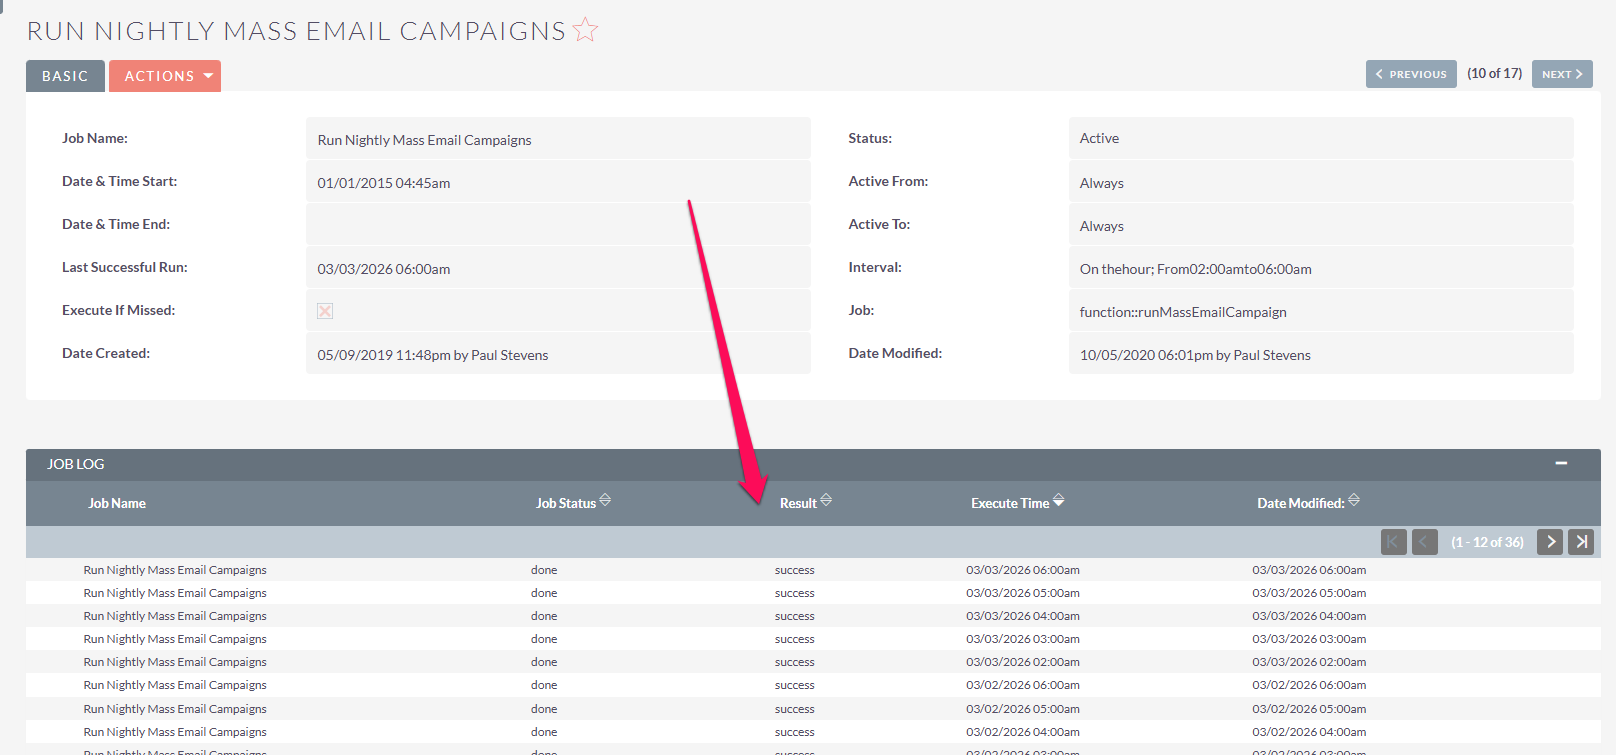The image size is (1616, 755).
Task: Jump to last page of job log
Action: [1581, 542]
